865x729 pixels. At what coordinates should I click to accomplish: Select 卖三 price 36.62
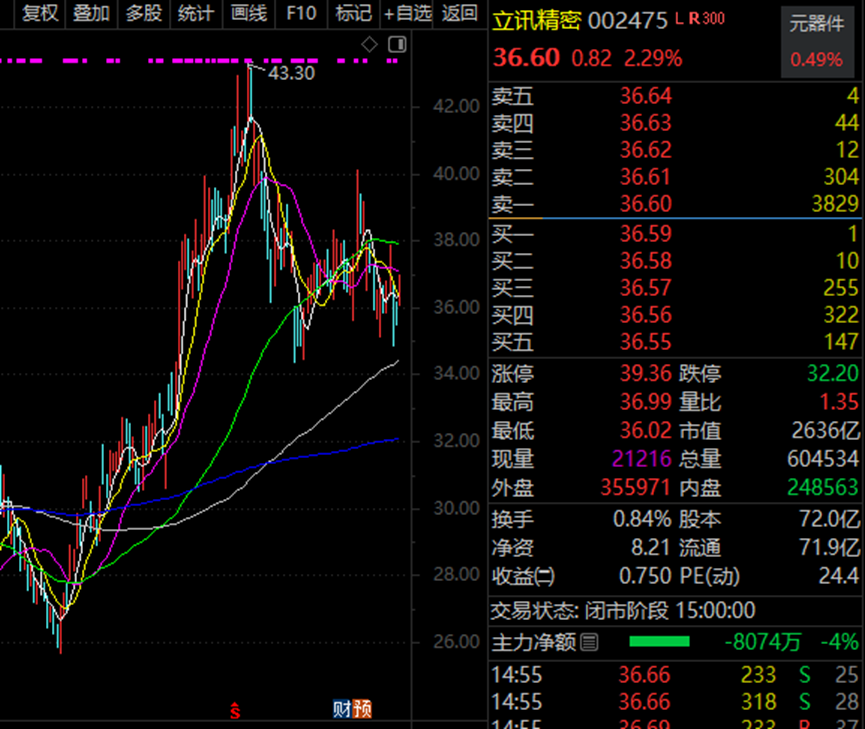pos(645,150)
